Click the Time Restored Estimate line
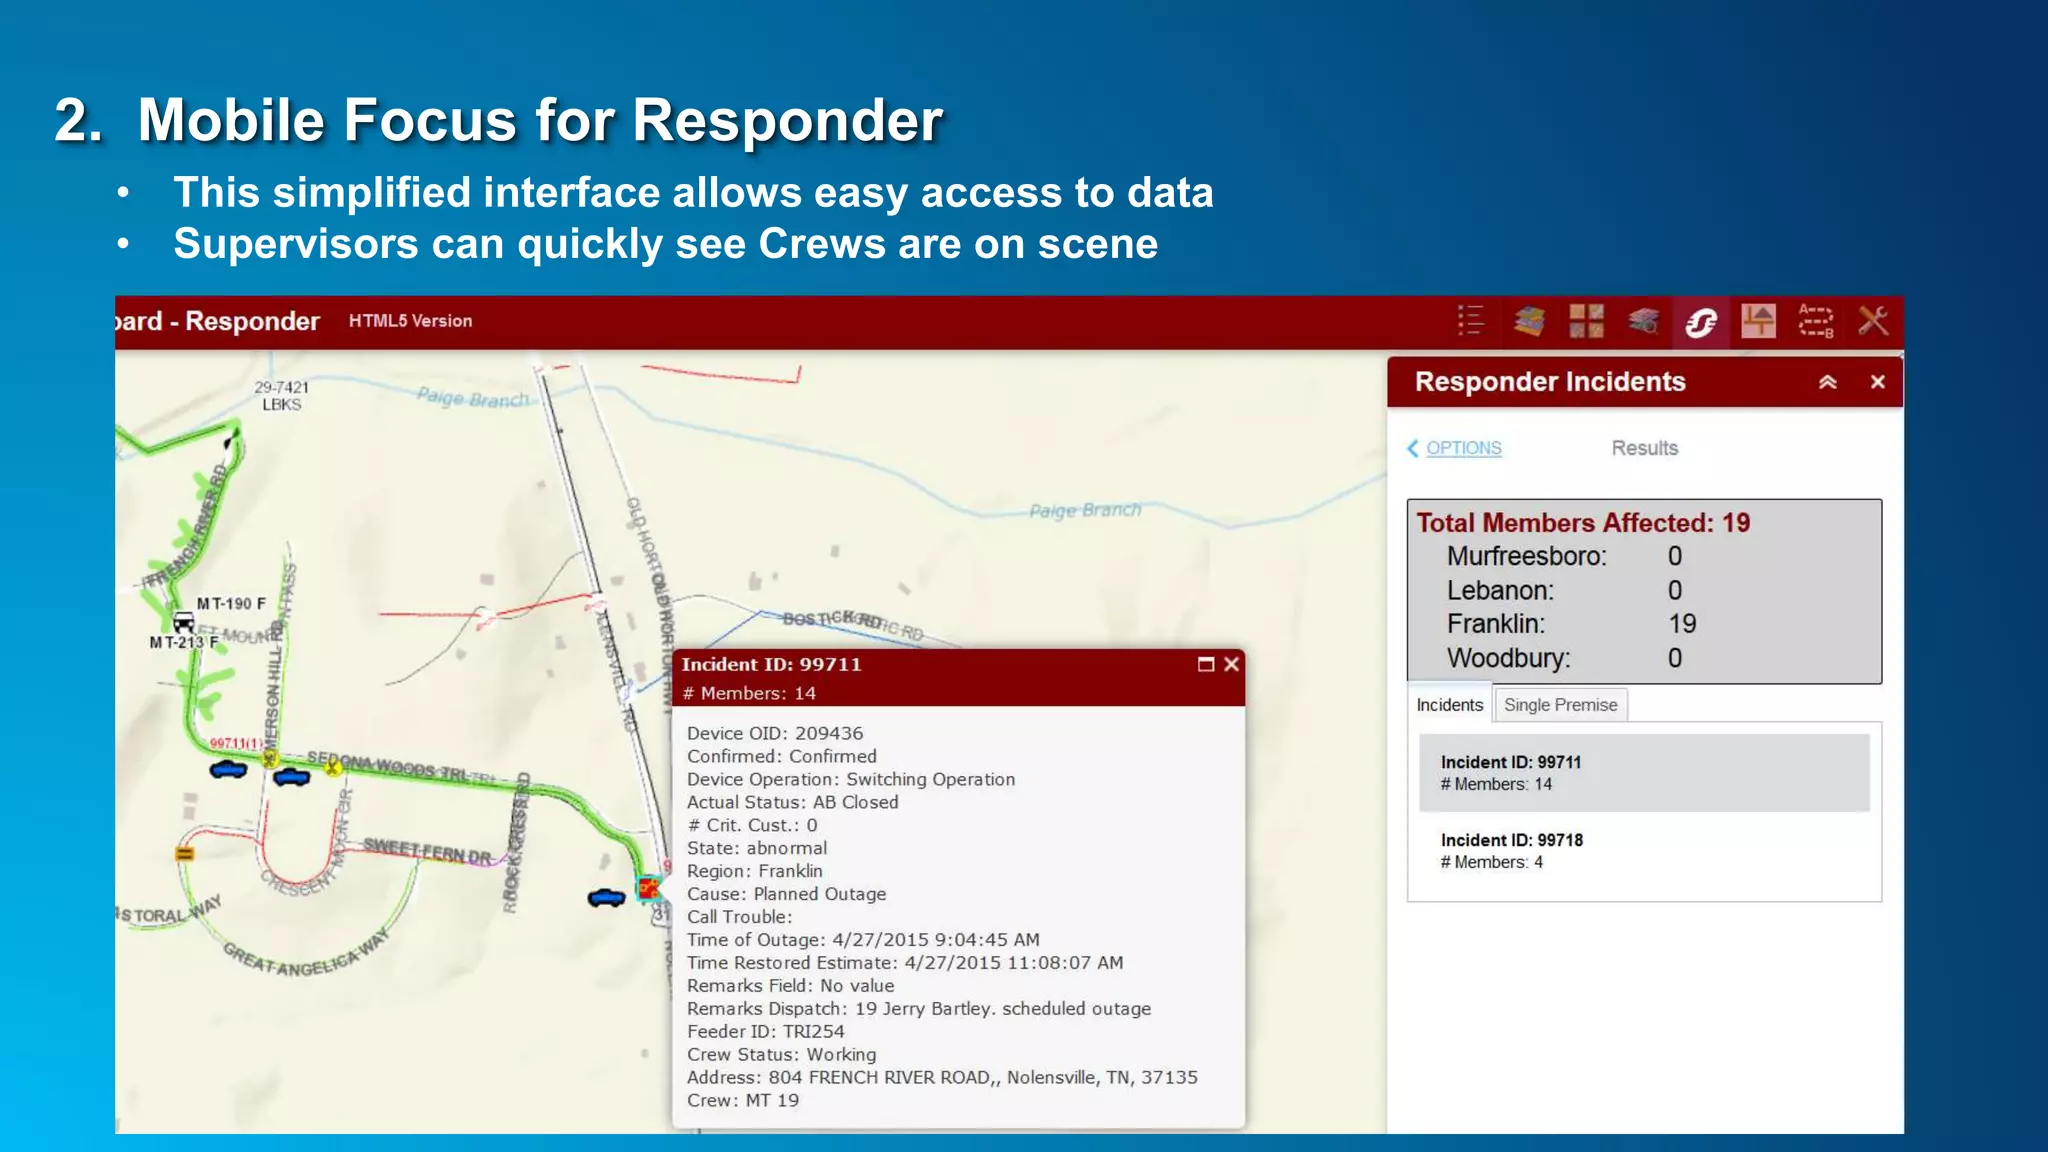 (905, 963)
